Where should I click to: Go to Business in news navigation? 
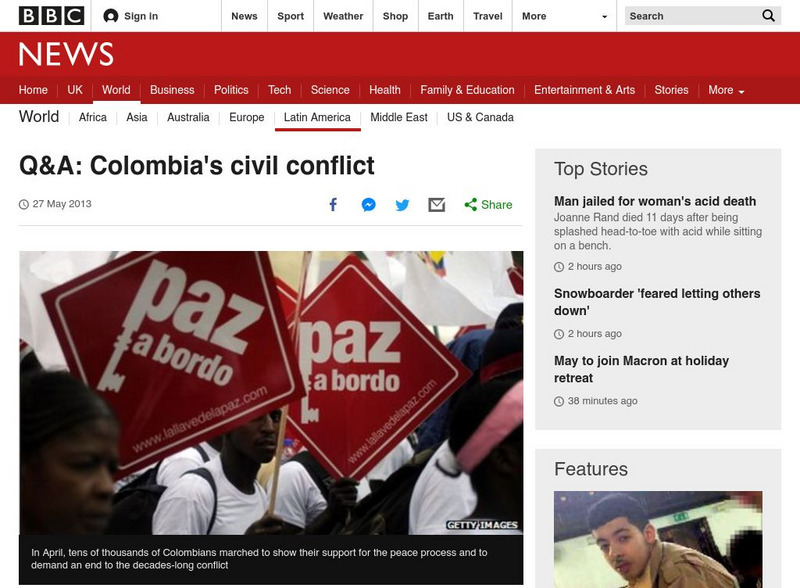[x=172, y=90]
